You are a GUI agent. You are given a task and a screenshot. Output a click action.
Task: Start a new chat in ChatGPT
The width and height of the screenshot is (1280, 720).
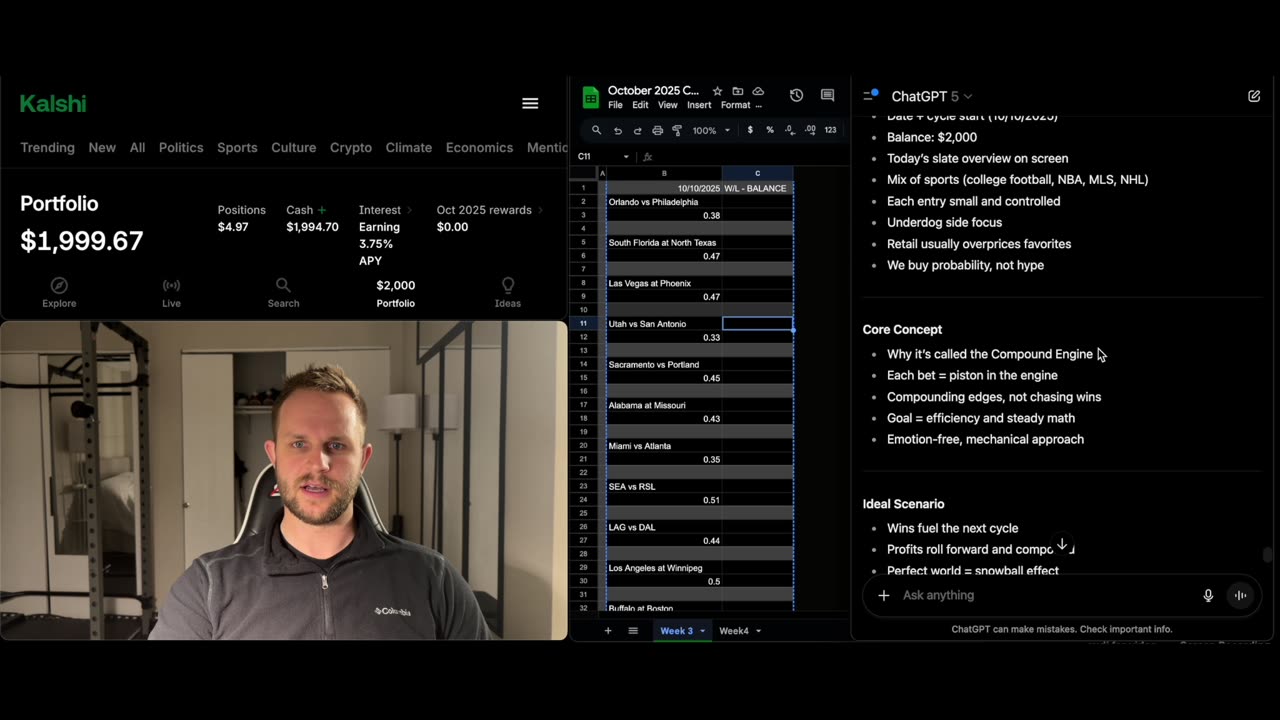(1254, 96)
